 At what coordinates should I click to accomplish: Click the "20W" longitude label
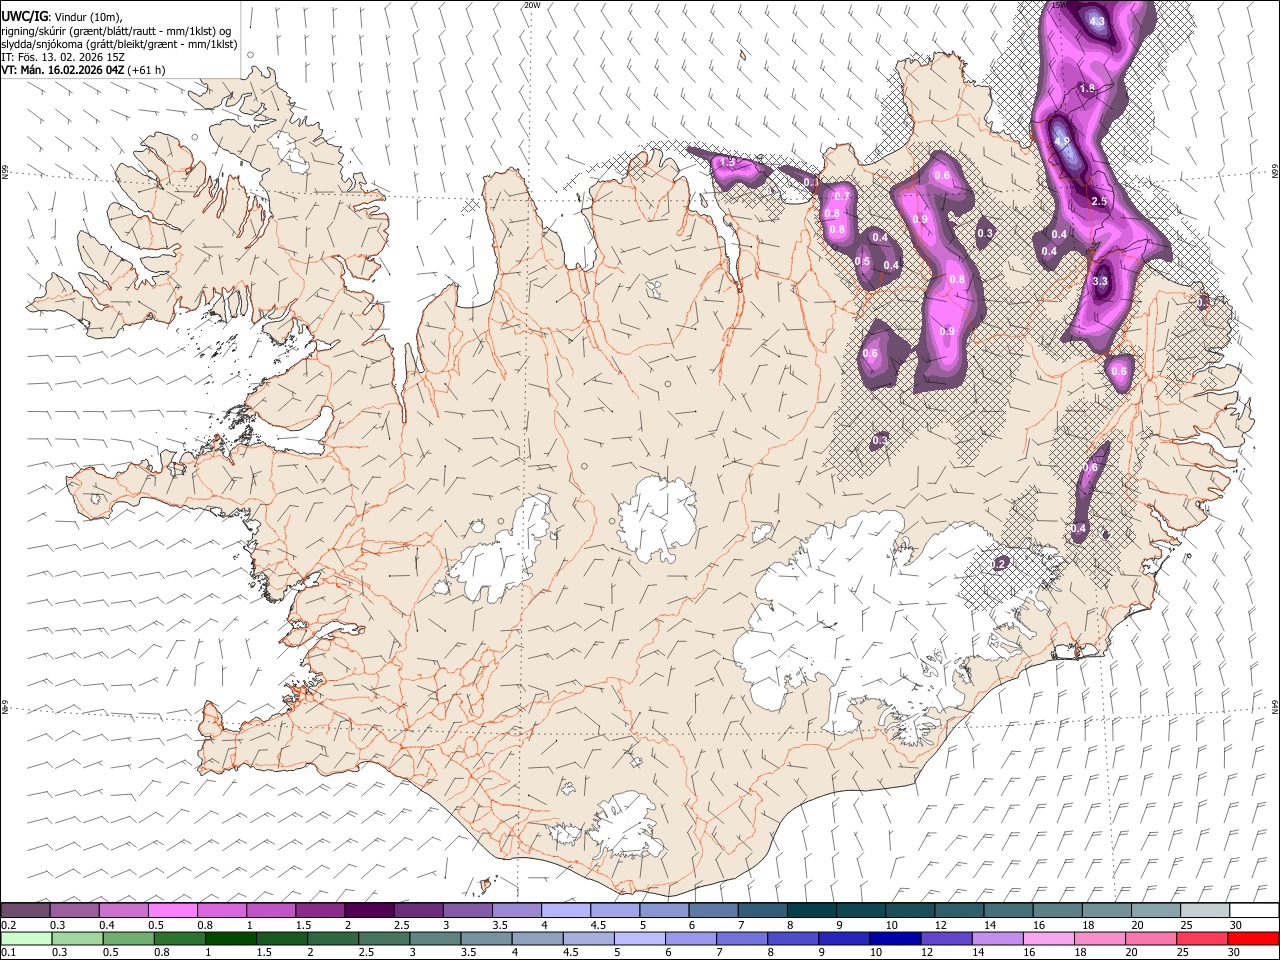[532, 5]
